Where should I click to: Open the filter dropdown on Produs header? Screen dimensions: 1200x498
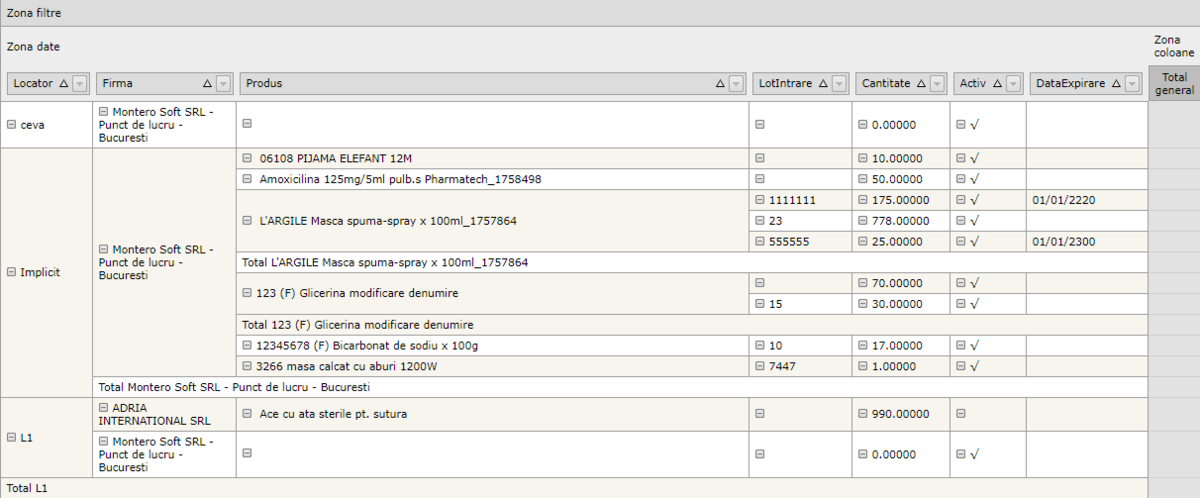(737, 84)
